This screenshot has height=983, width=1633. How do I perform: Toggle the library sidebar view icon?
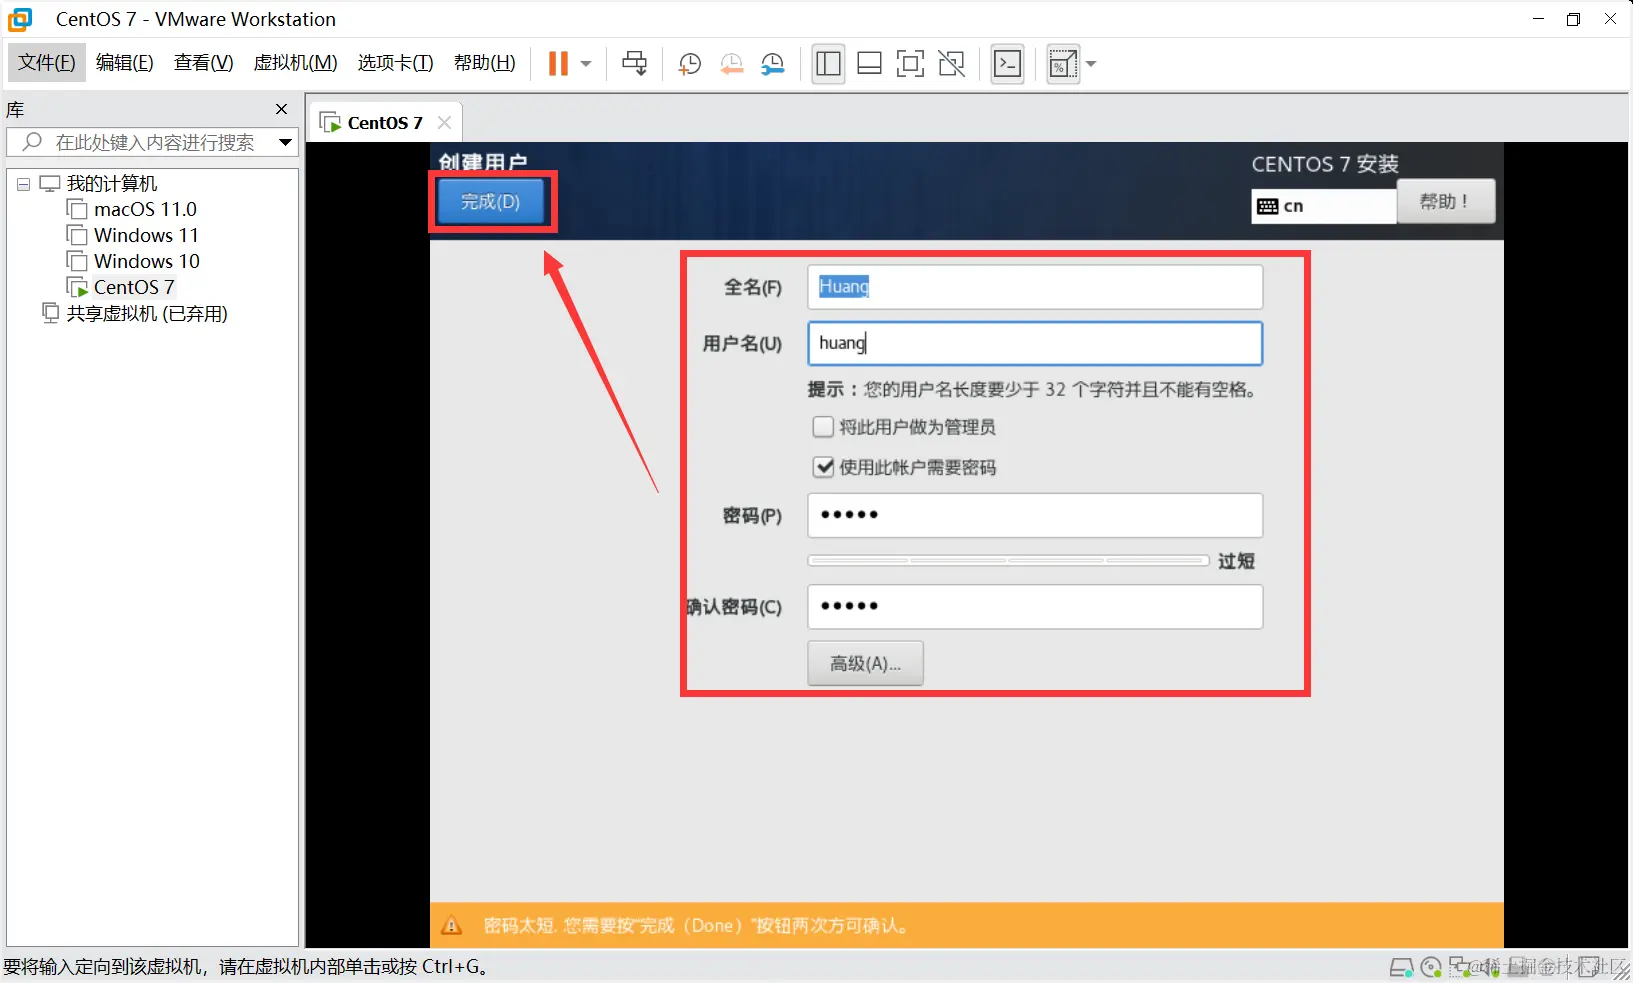[x=828, y=64]
